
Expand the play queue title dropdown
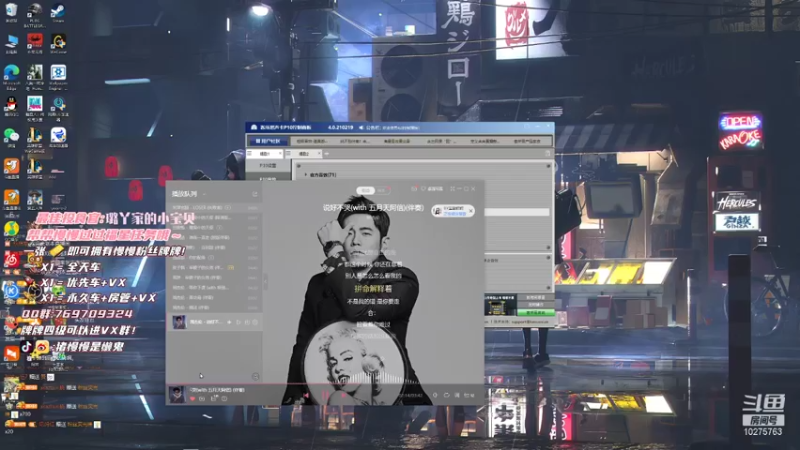coord(205,194)
